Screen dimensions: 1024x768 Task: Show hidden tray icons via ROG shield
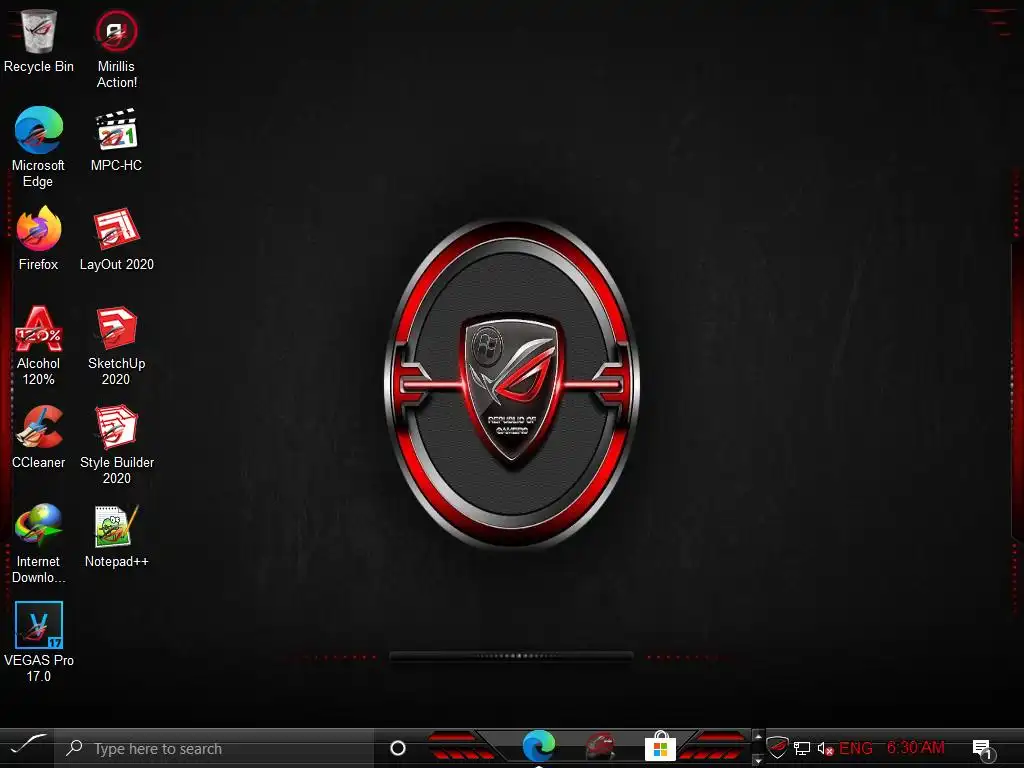[777, 747]
